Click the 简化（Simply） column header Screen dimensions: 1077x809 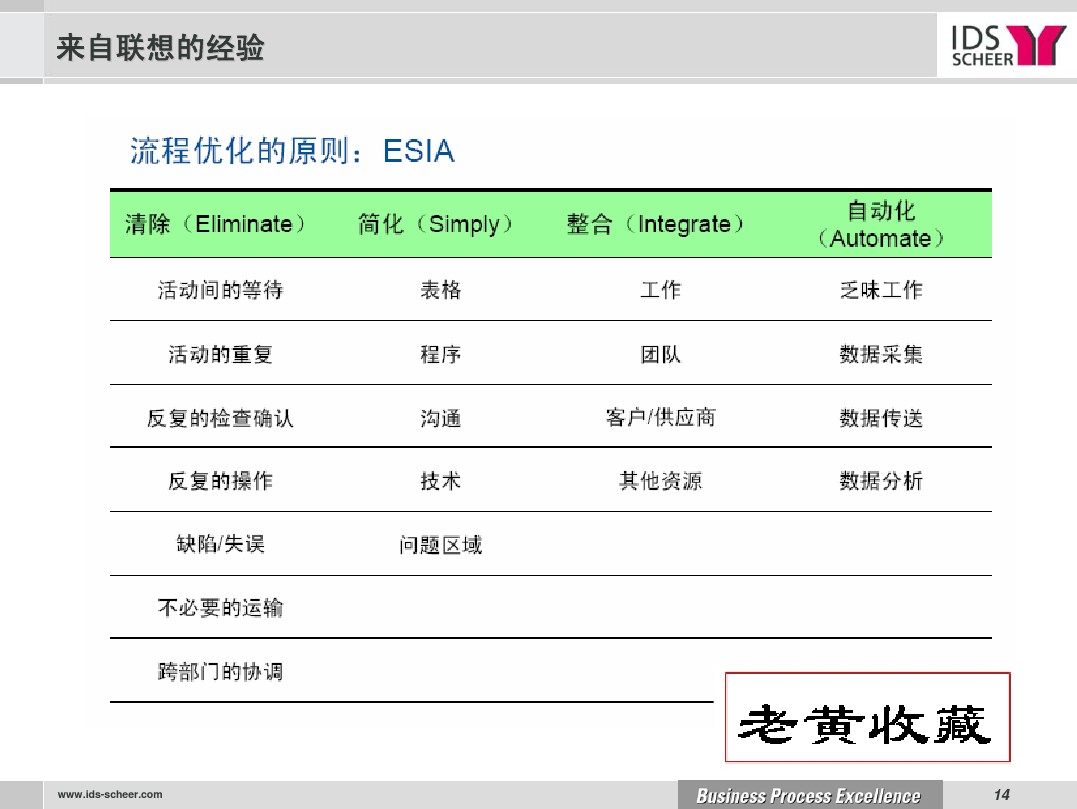[x=435, y=224]
